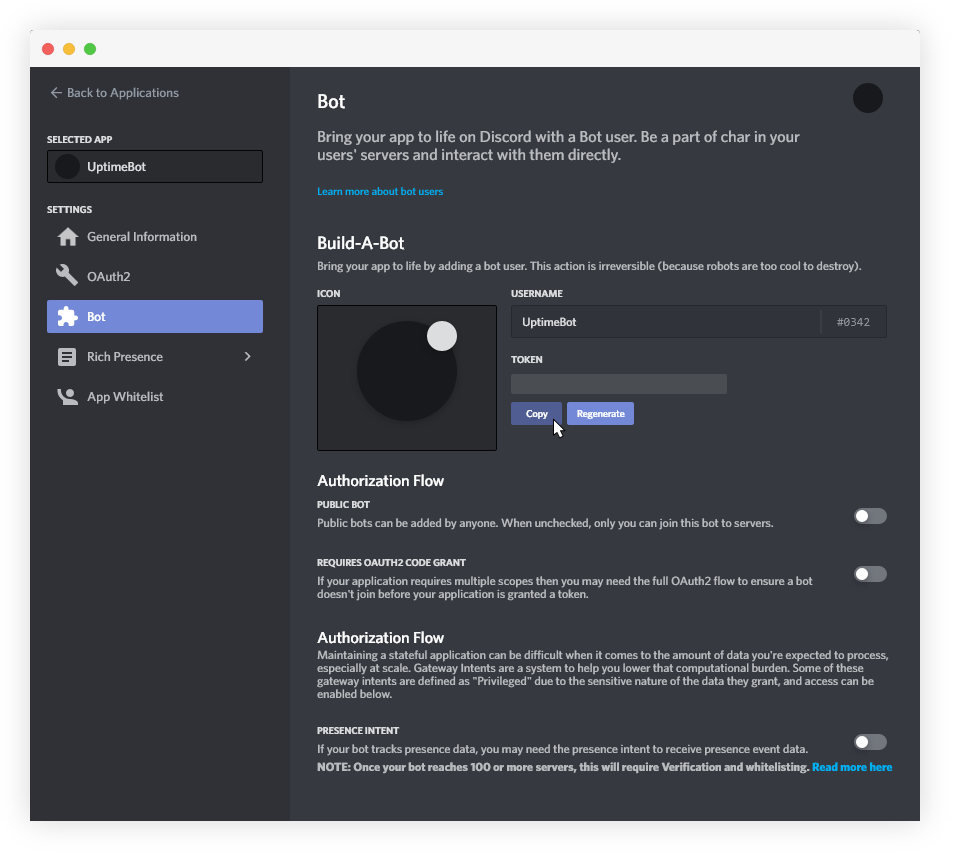
Task: Click the PRESENCE INTENT label
Action: click(358, 730)
